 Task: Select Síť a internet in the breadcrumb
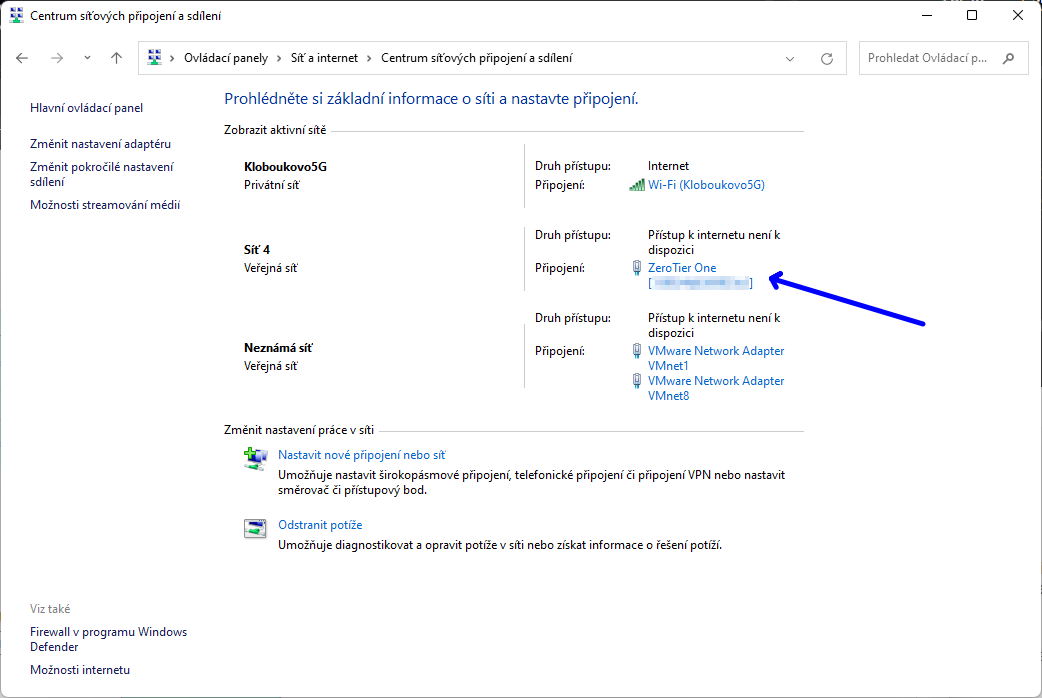pos(324,58)
